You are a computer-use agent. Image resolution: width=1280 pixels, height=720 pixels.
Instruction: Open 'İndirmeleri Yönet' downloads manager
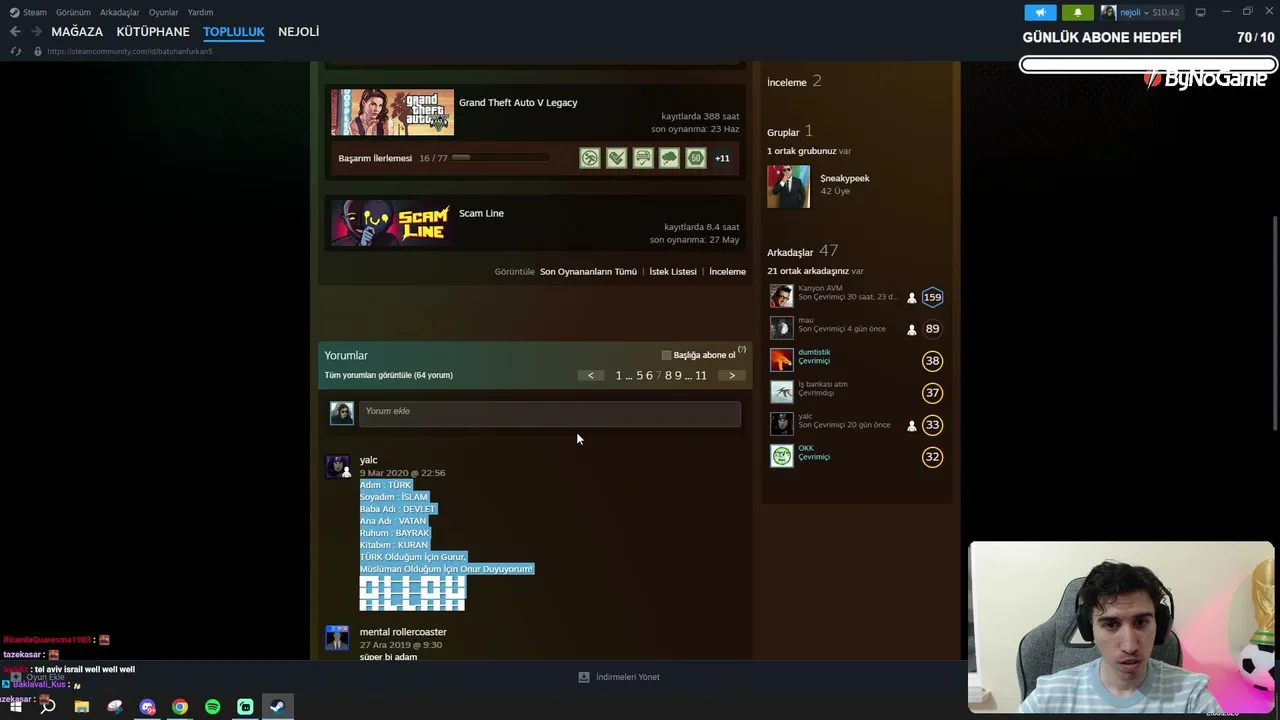[628, 677]
